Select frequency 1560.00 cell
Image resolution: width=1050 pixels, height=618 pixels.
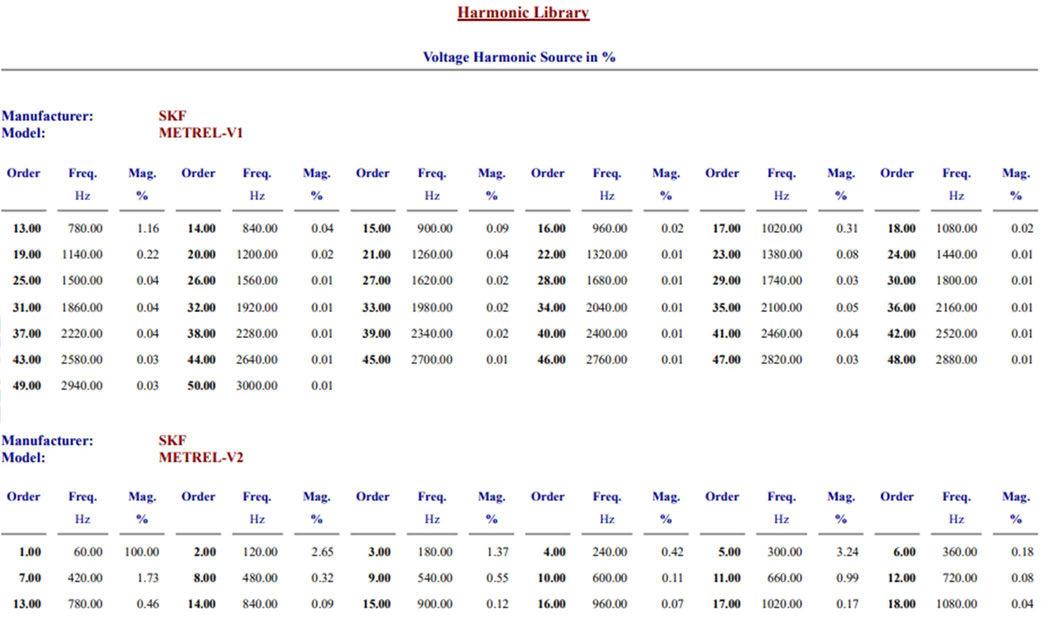pos(256,281)
